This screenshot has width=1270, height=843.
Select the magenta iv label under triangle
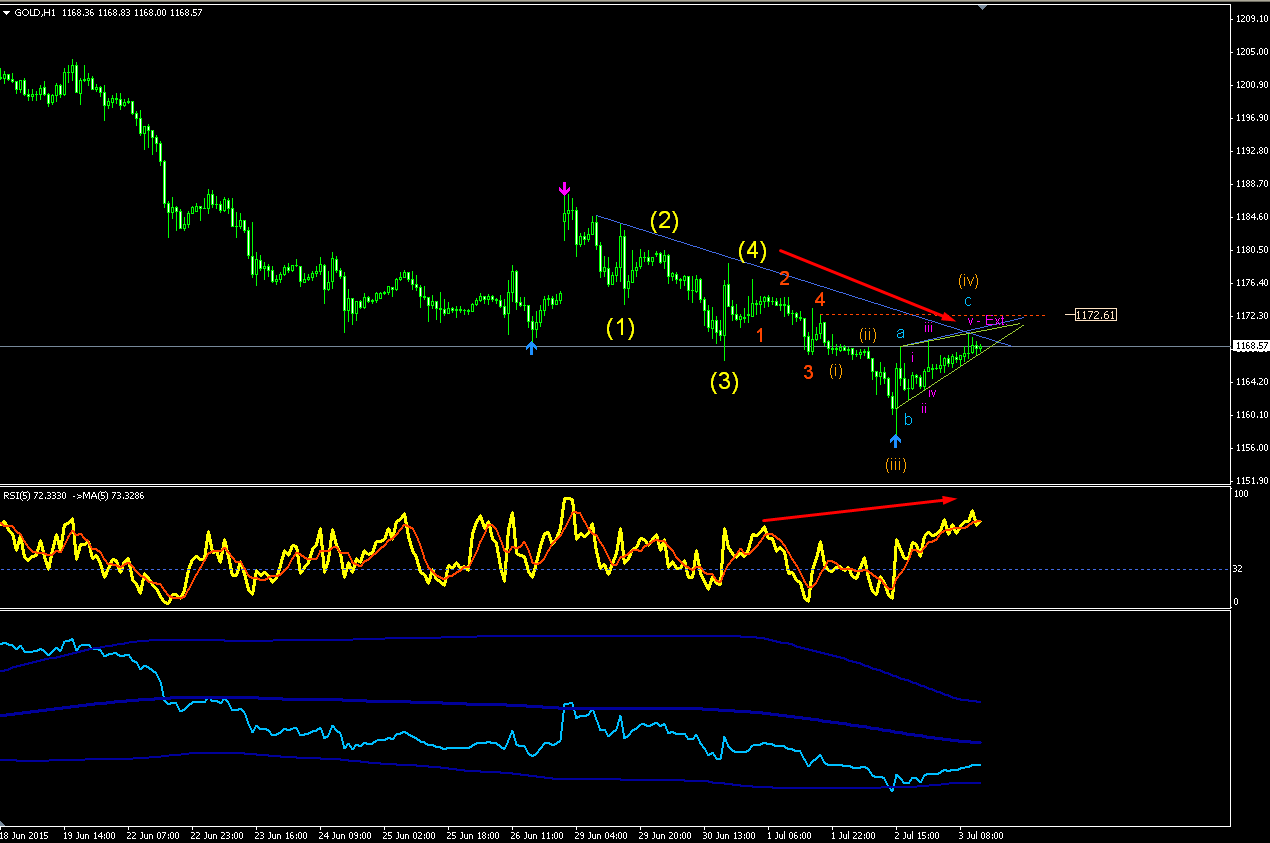[932, 393]
